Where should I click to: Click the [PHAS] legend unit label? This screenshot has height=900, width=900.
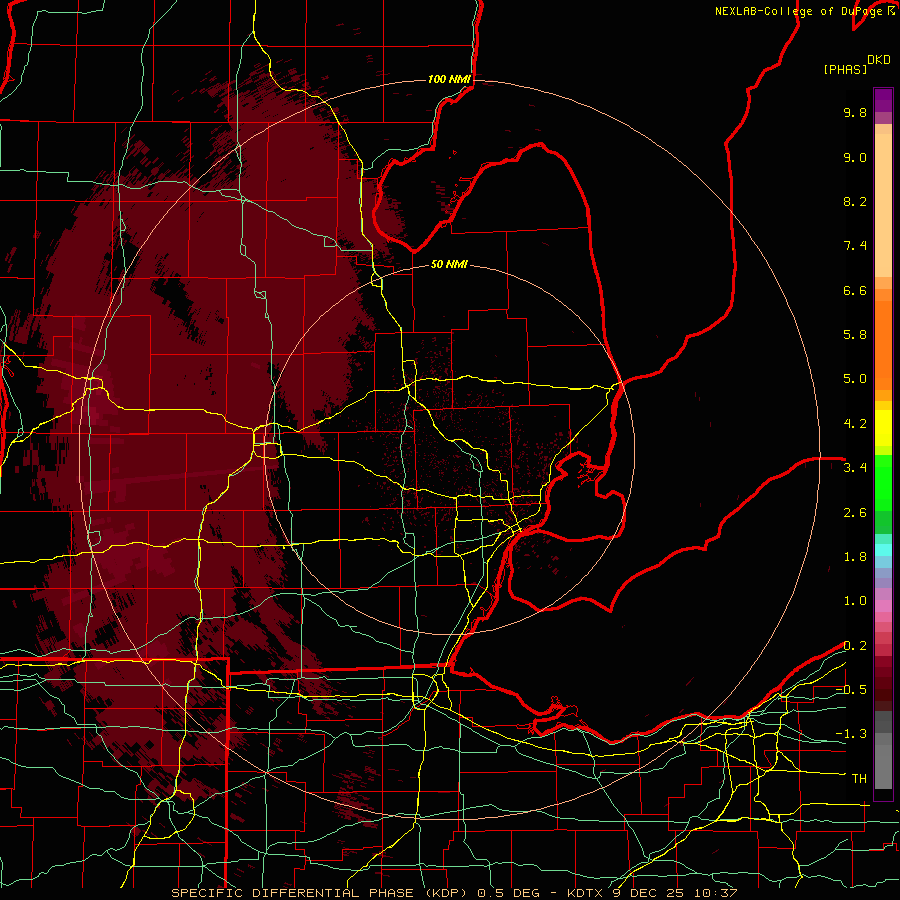(845, 69)
